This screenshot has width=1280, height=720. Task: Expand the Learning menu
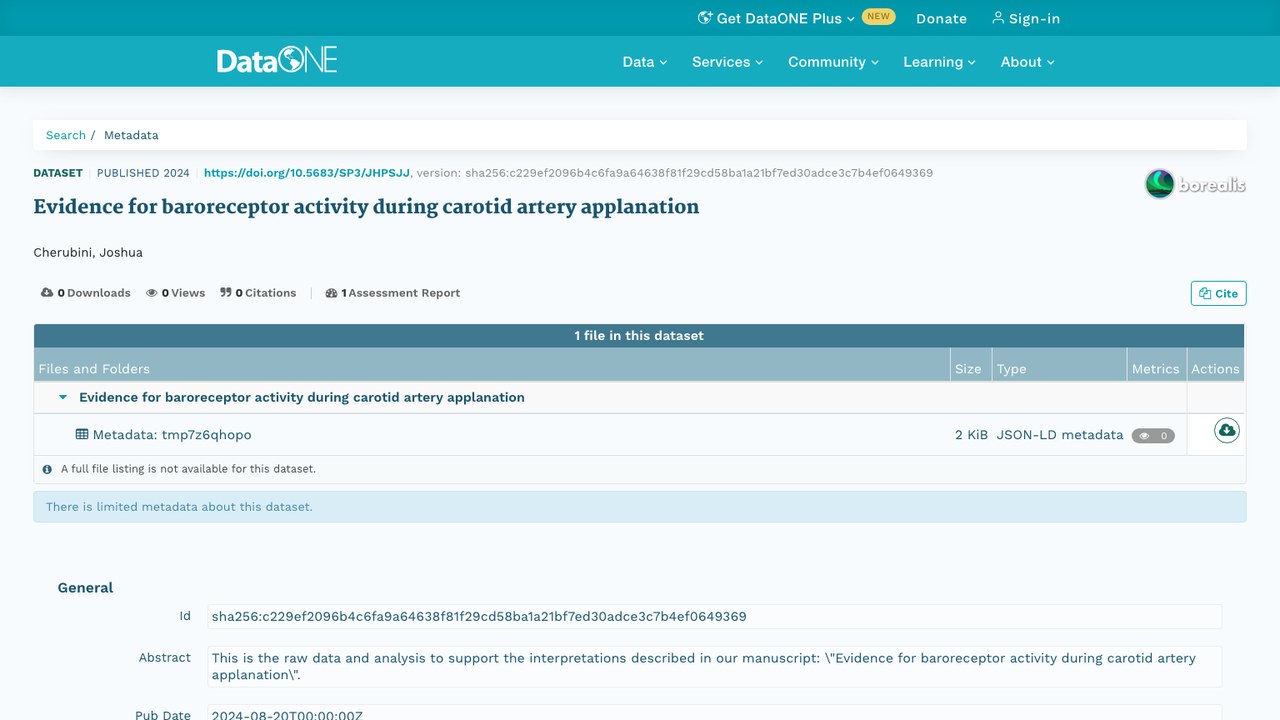pos(939,62)
